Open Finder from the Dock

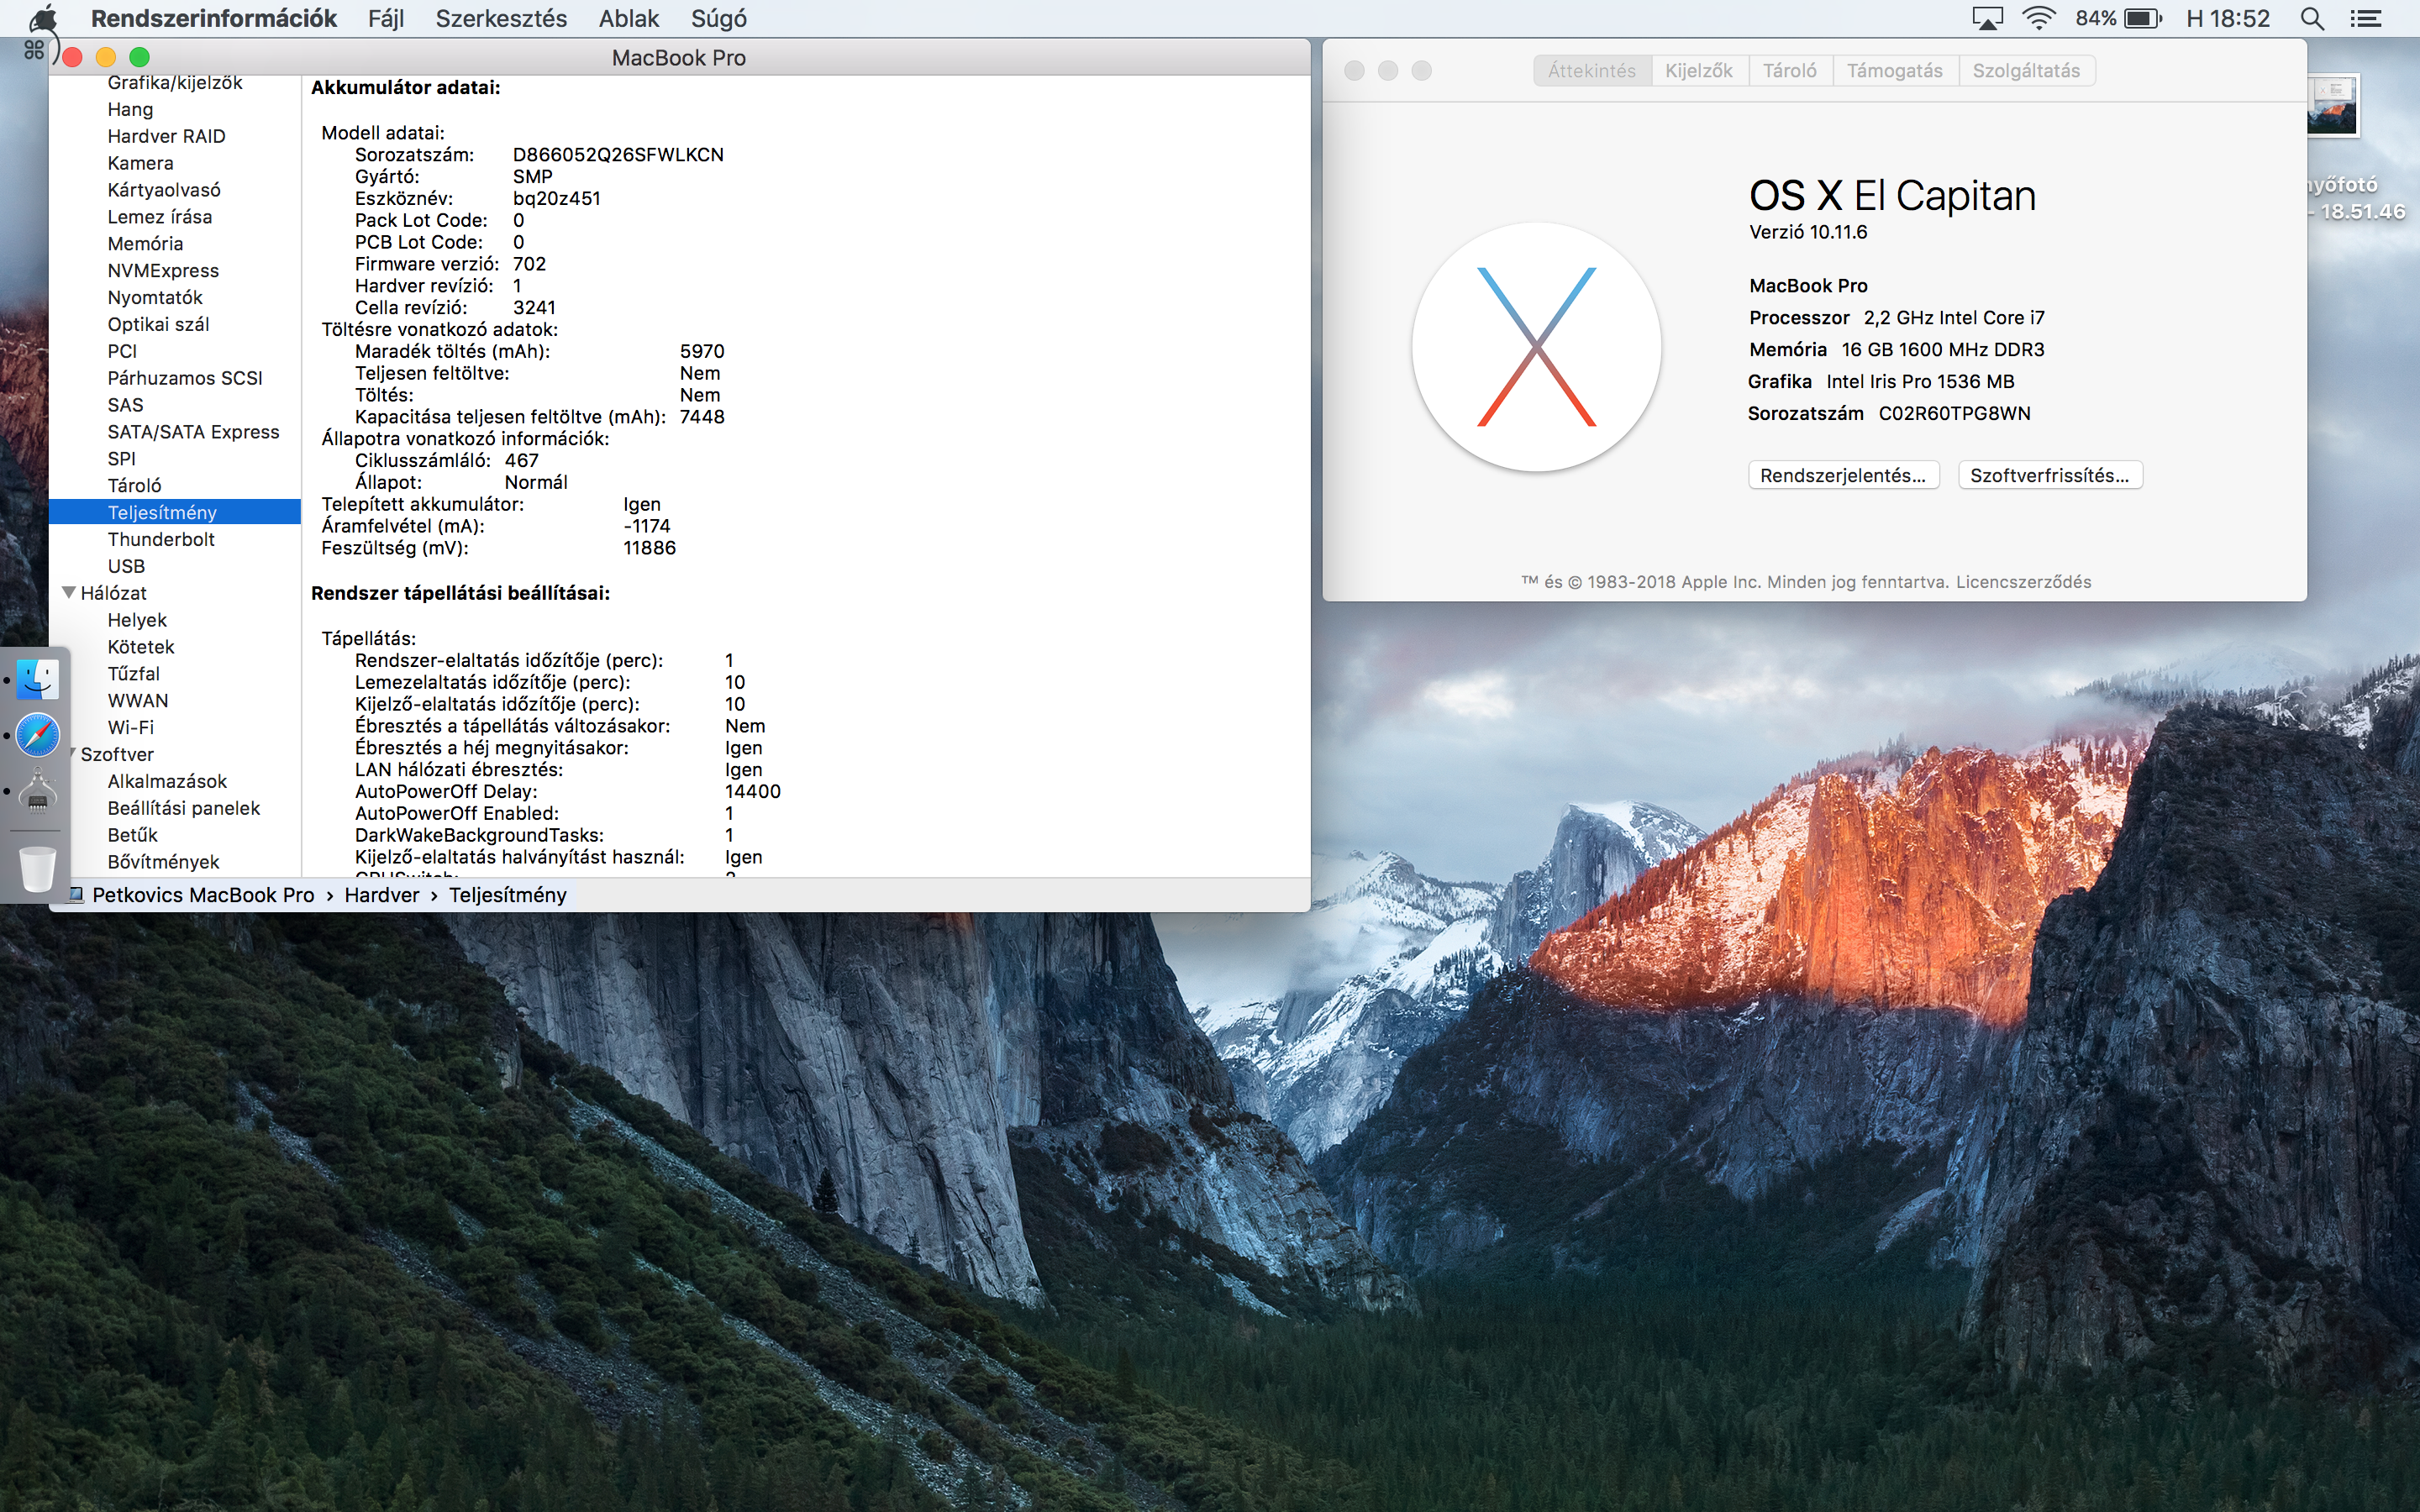pos(37,679)
